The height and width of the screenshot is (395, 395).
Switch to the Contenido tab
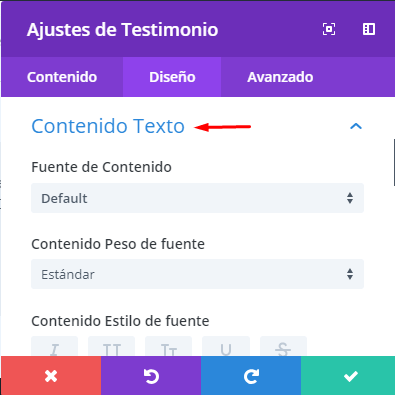click(x=62, y=77)
